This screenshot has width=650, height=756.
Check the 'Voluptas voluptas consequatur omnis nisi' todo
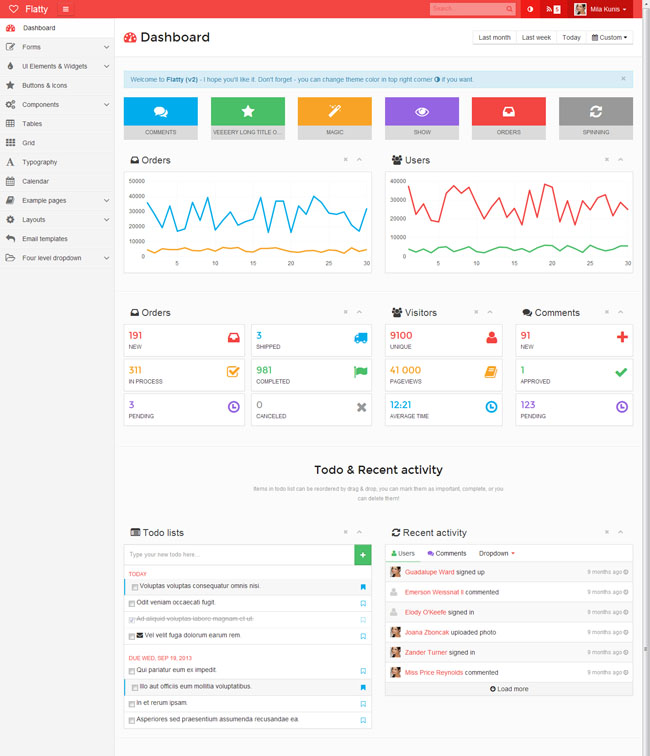point(135,587)
